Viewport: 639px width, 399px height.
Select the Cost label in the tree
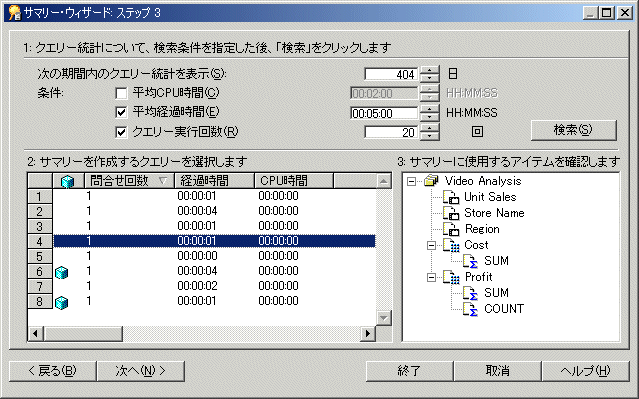point(476,245)
